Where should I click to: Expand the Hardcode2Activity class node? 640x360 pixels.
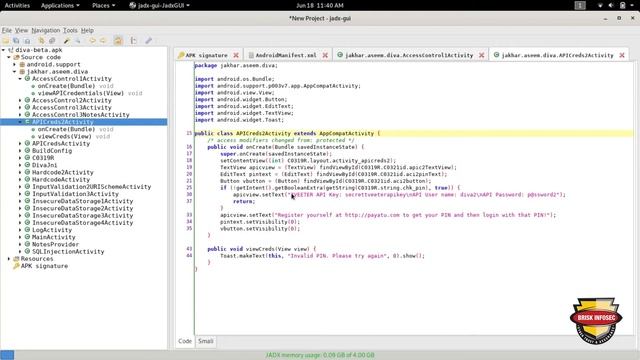(20, 172)
